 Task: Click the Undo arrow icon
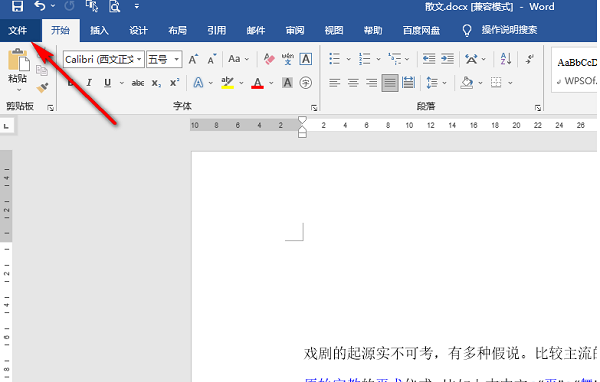(40, 6)
